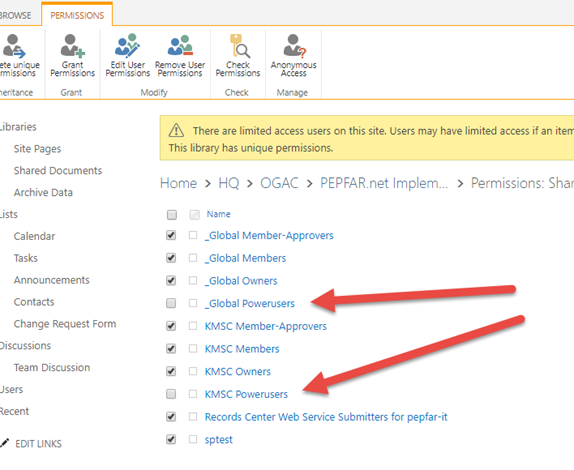Go to OGAC in breadcrumb
The image size is (574, 470).
(x=279, y=183)
